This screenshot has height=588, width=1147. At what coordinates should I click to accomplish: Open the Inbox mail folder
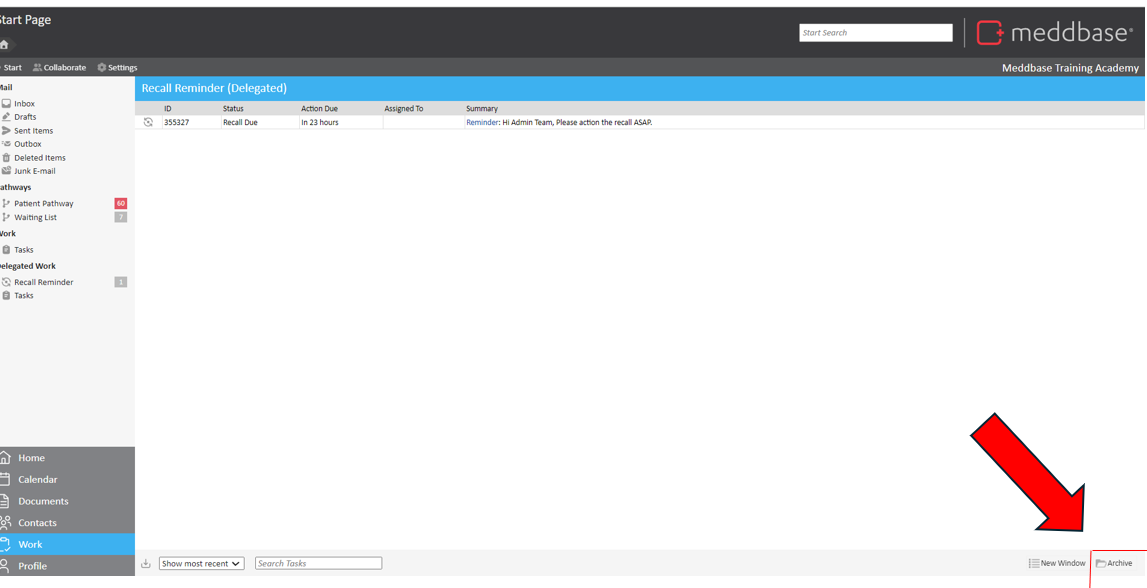click(24, 103)
